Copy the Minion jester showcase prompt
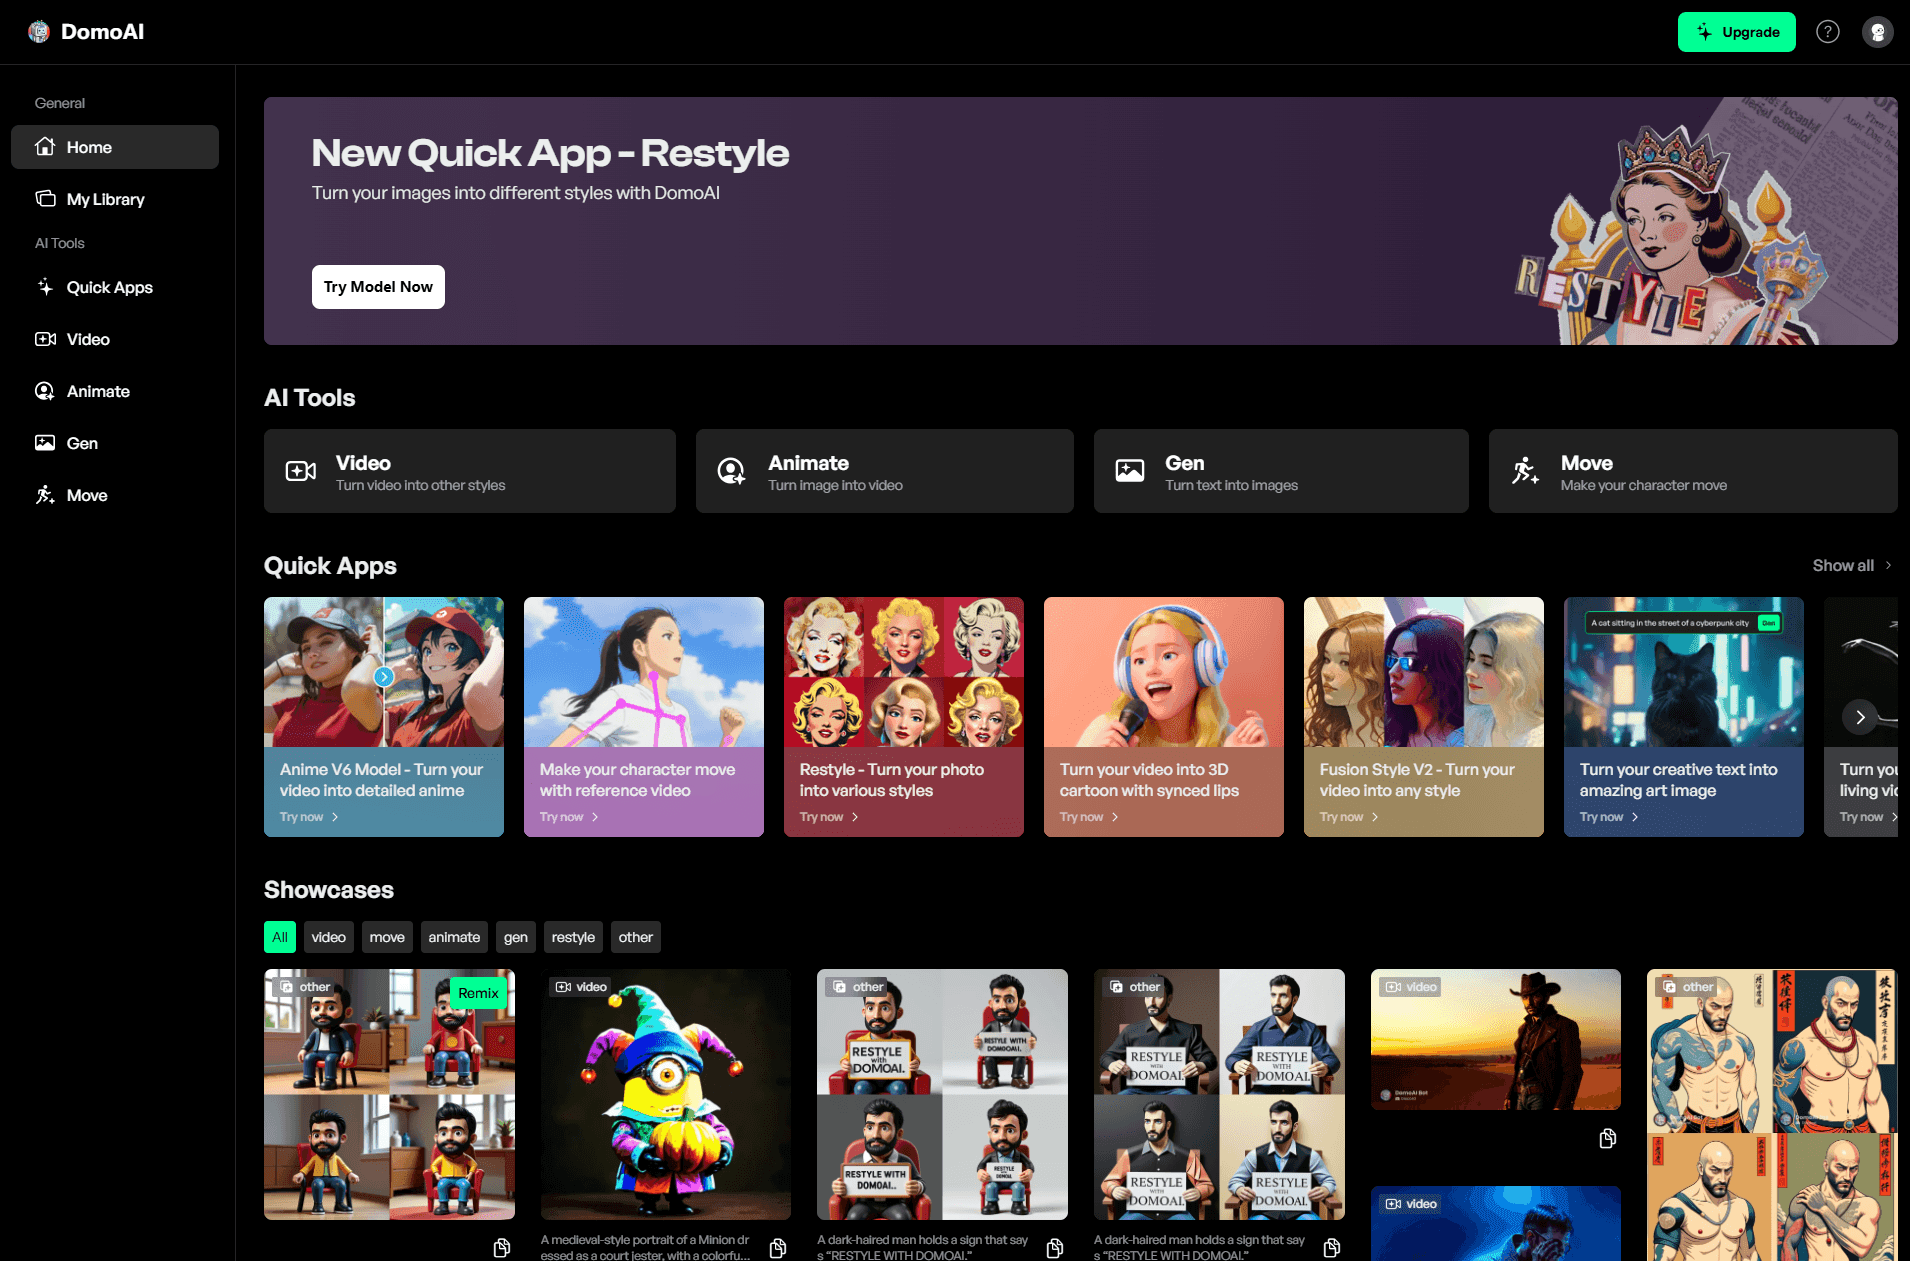The width and height of the screenshot is (1910, 1261). point(778,1247)
